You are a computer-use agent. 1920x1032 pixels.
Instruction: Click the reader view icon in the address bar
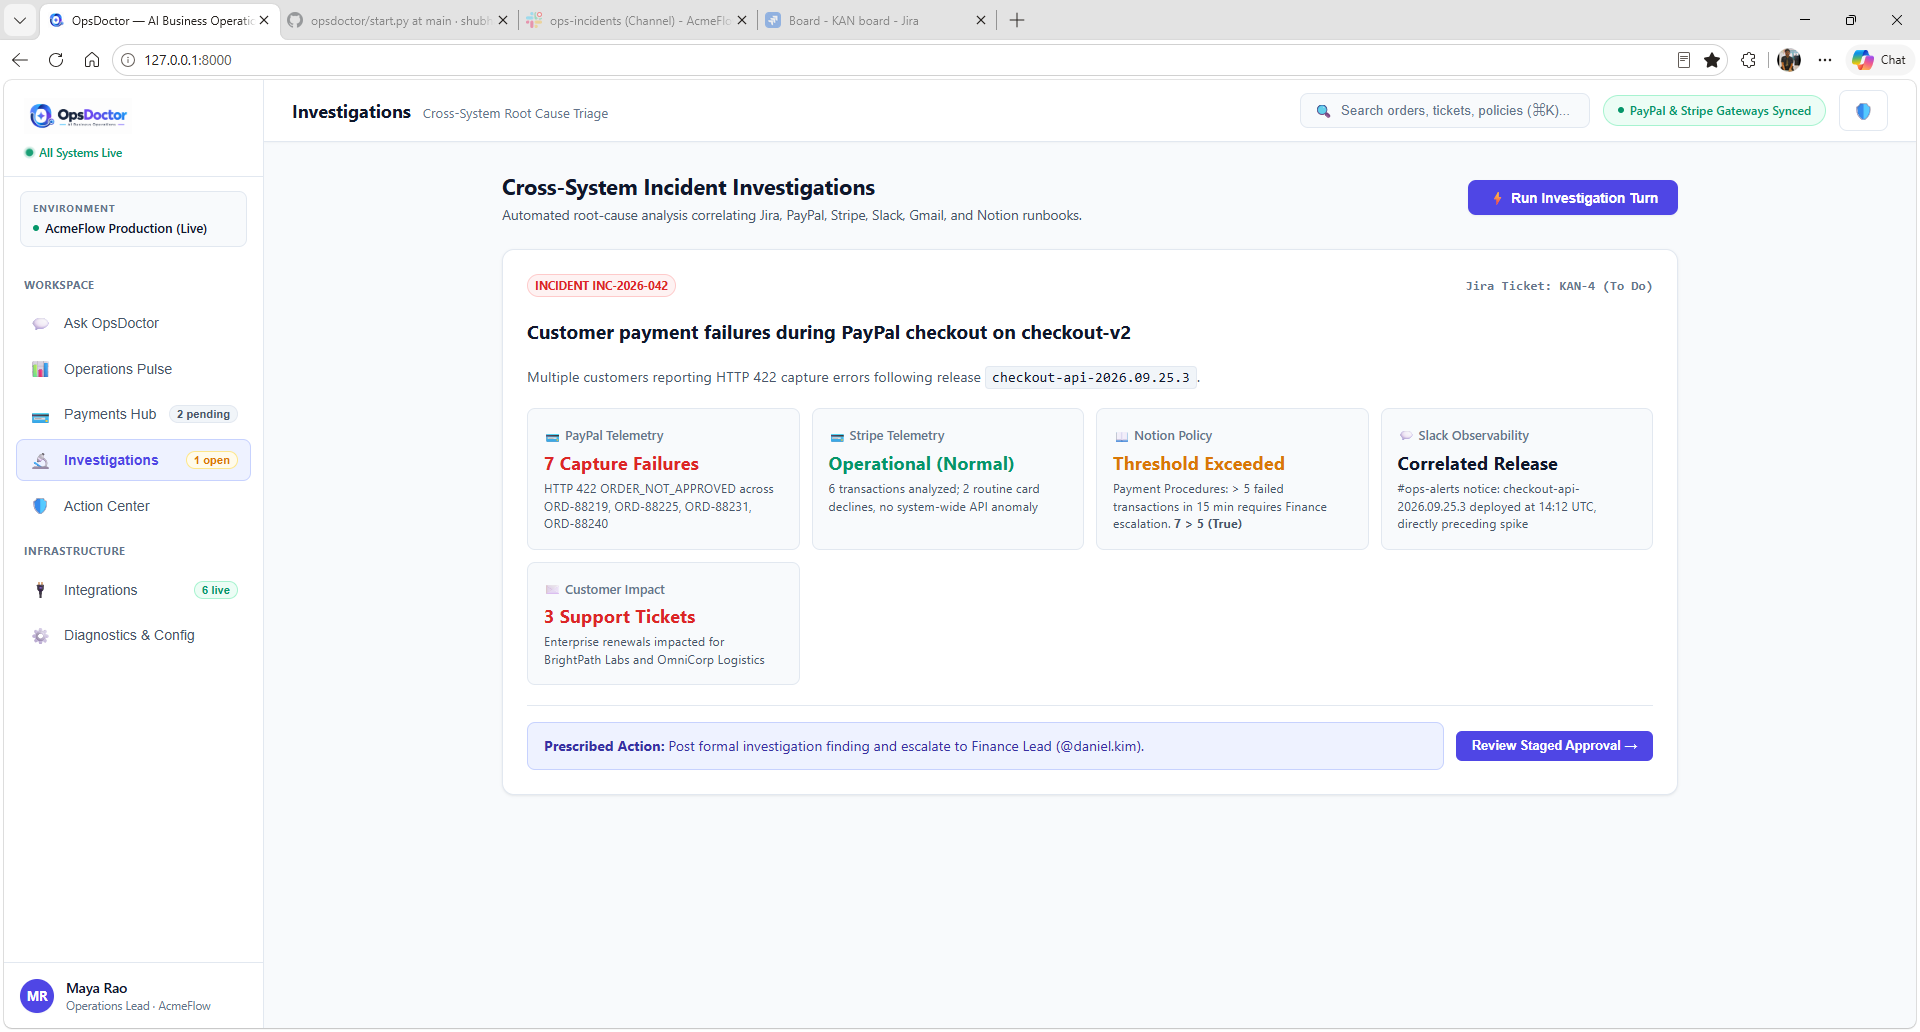1684,60
